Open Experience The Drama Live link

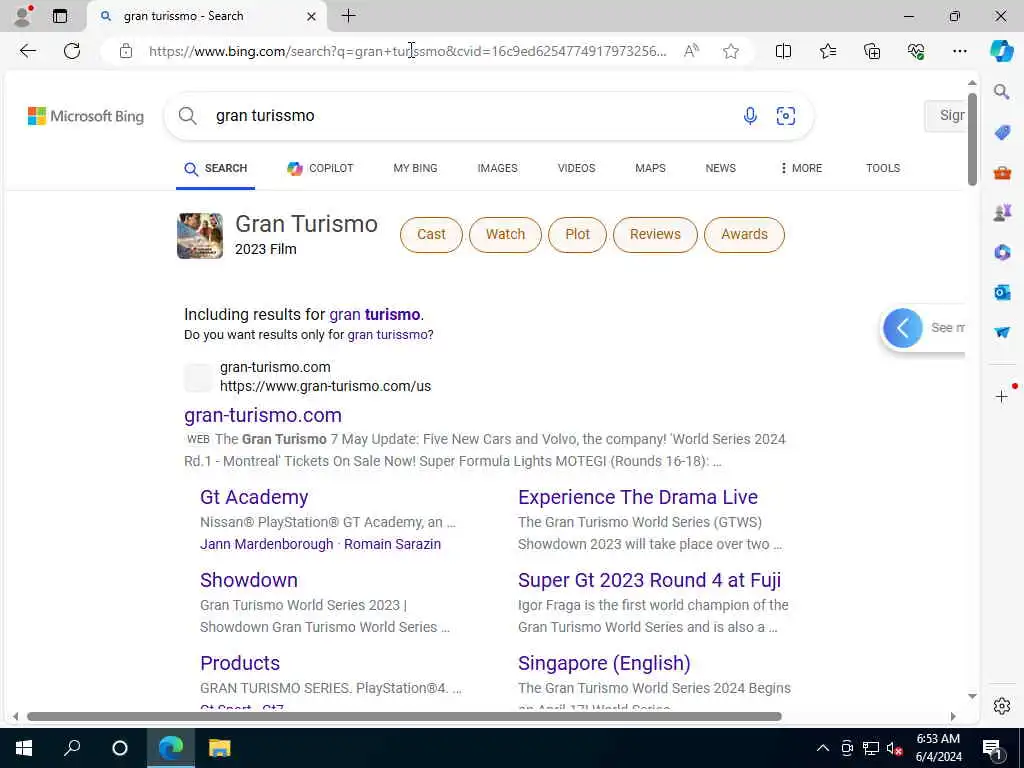pos(637,498)
